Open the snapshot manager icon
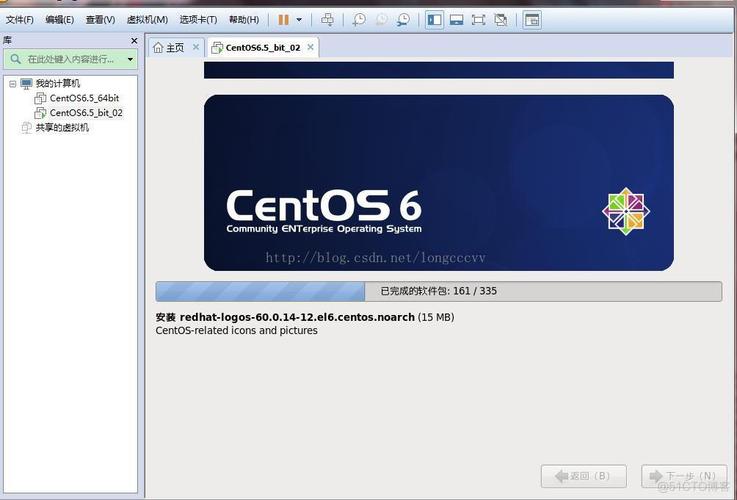Screen dimensions: 737x500 click(403, 20)
